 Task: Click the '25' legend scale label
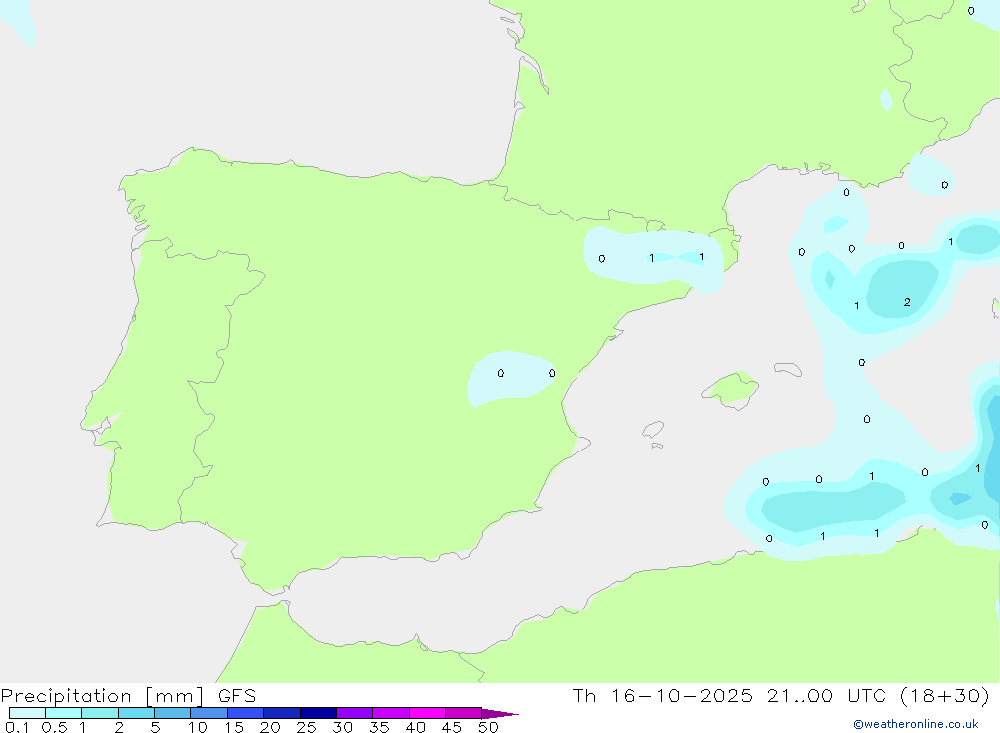click(306, 727)
